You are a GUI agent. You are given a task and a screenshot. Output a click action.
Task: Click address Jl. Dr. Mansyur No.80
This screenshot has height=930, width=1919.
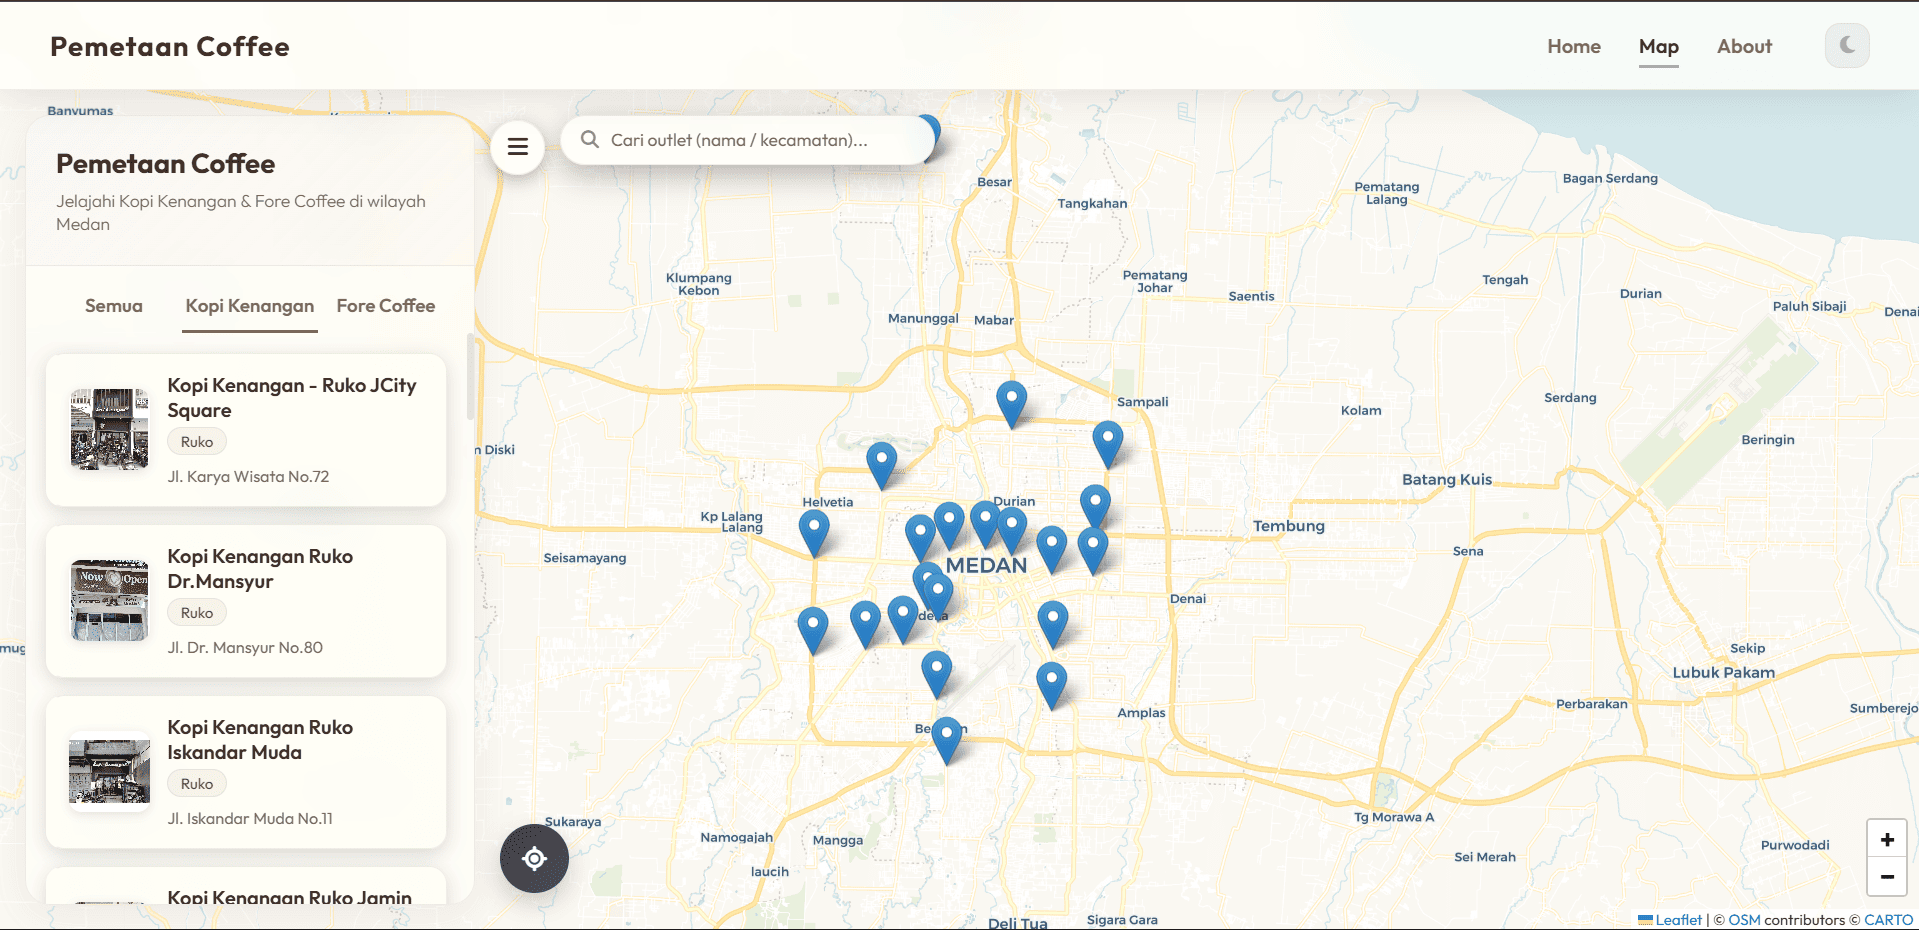245,648
